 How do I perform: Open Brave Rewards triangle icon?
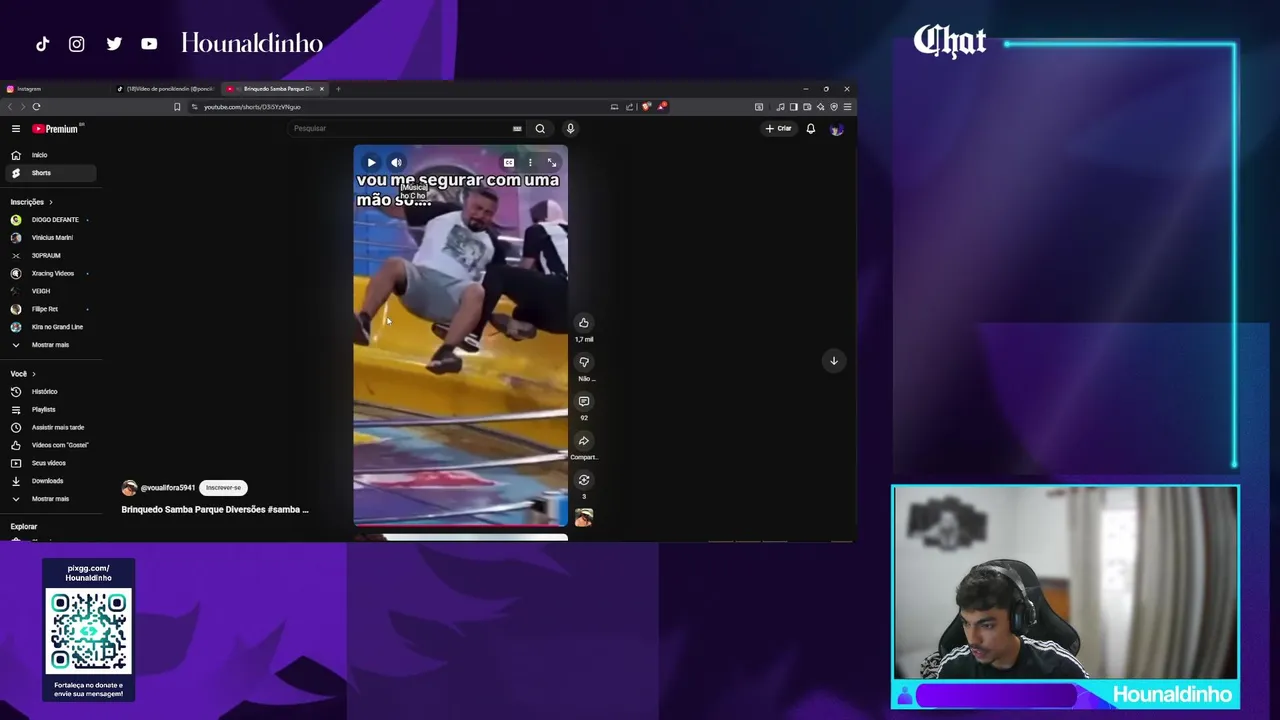[x=661, y=107]
